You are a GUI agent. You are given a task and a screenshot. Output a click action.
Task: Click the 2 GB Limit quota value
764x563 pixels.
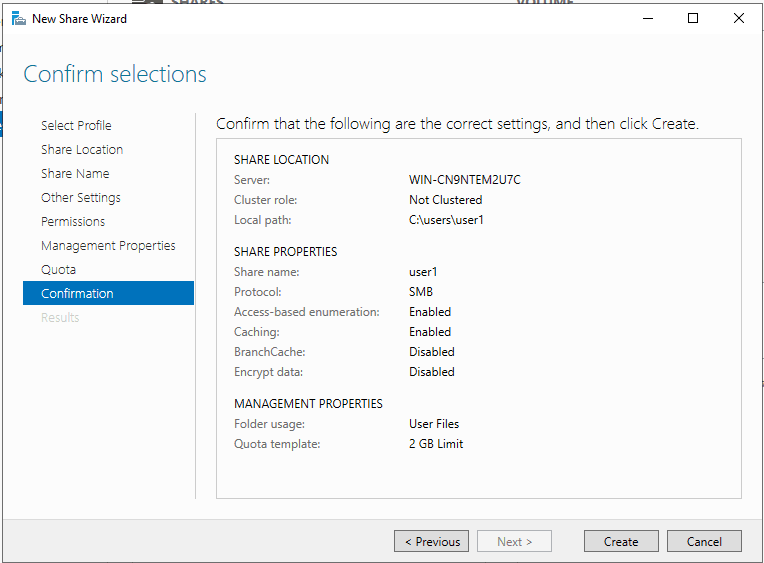tap(436, 444)
